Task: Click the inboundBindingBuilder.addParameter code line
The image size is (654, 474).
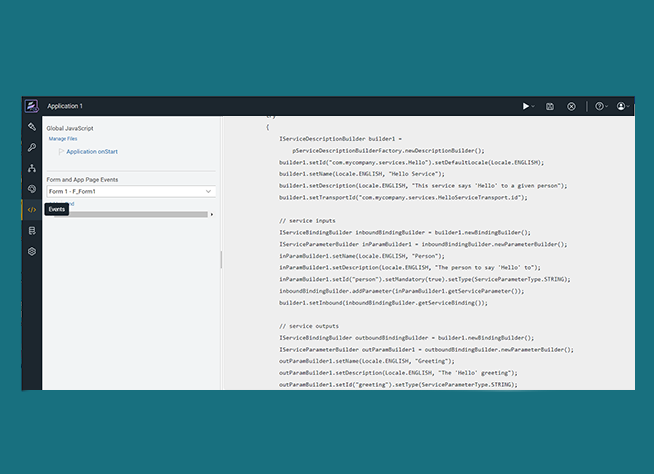Action: [402, 291]
